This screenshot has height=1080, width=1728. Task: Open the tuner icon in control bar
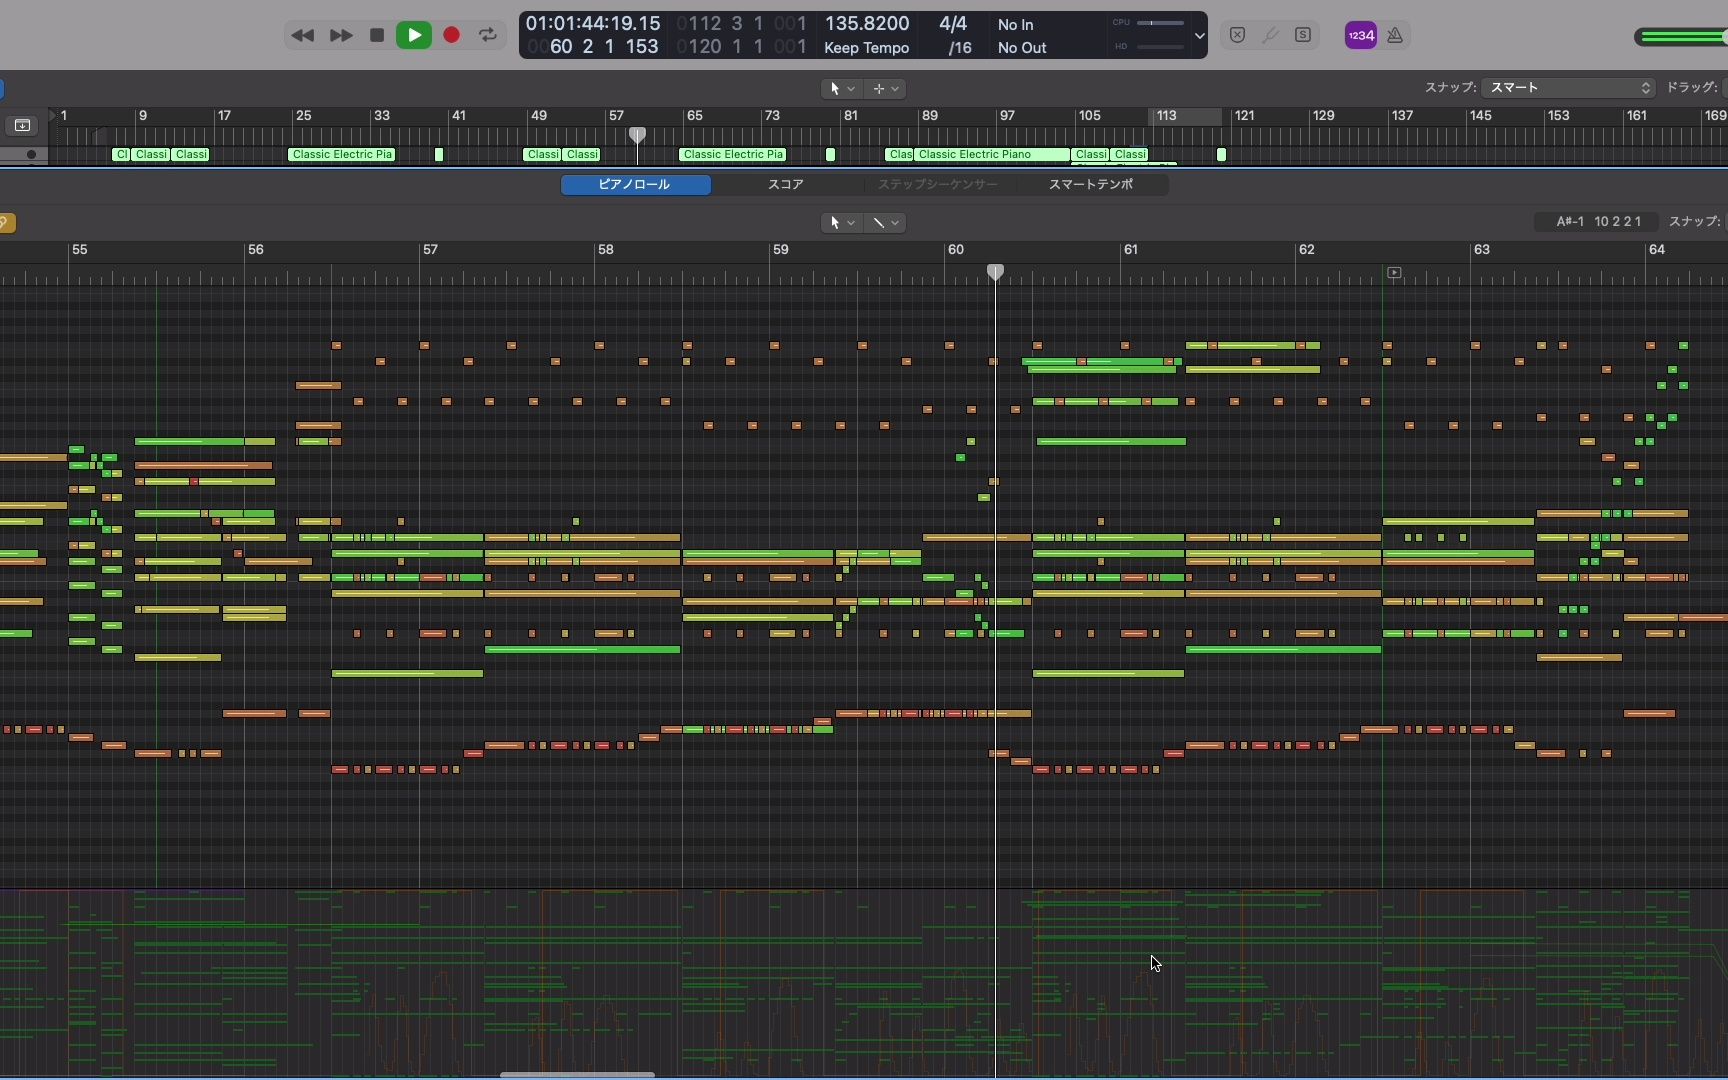(1270, 35)
